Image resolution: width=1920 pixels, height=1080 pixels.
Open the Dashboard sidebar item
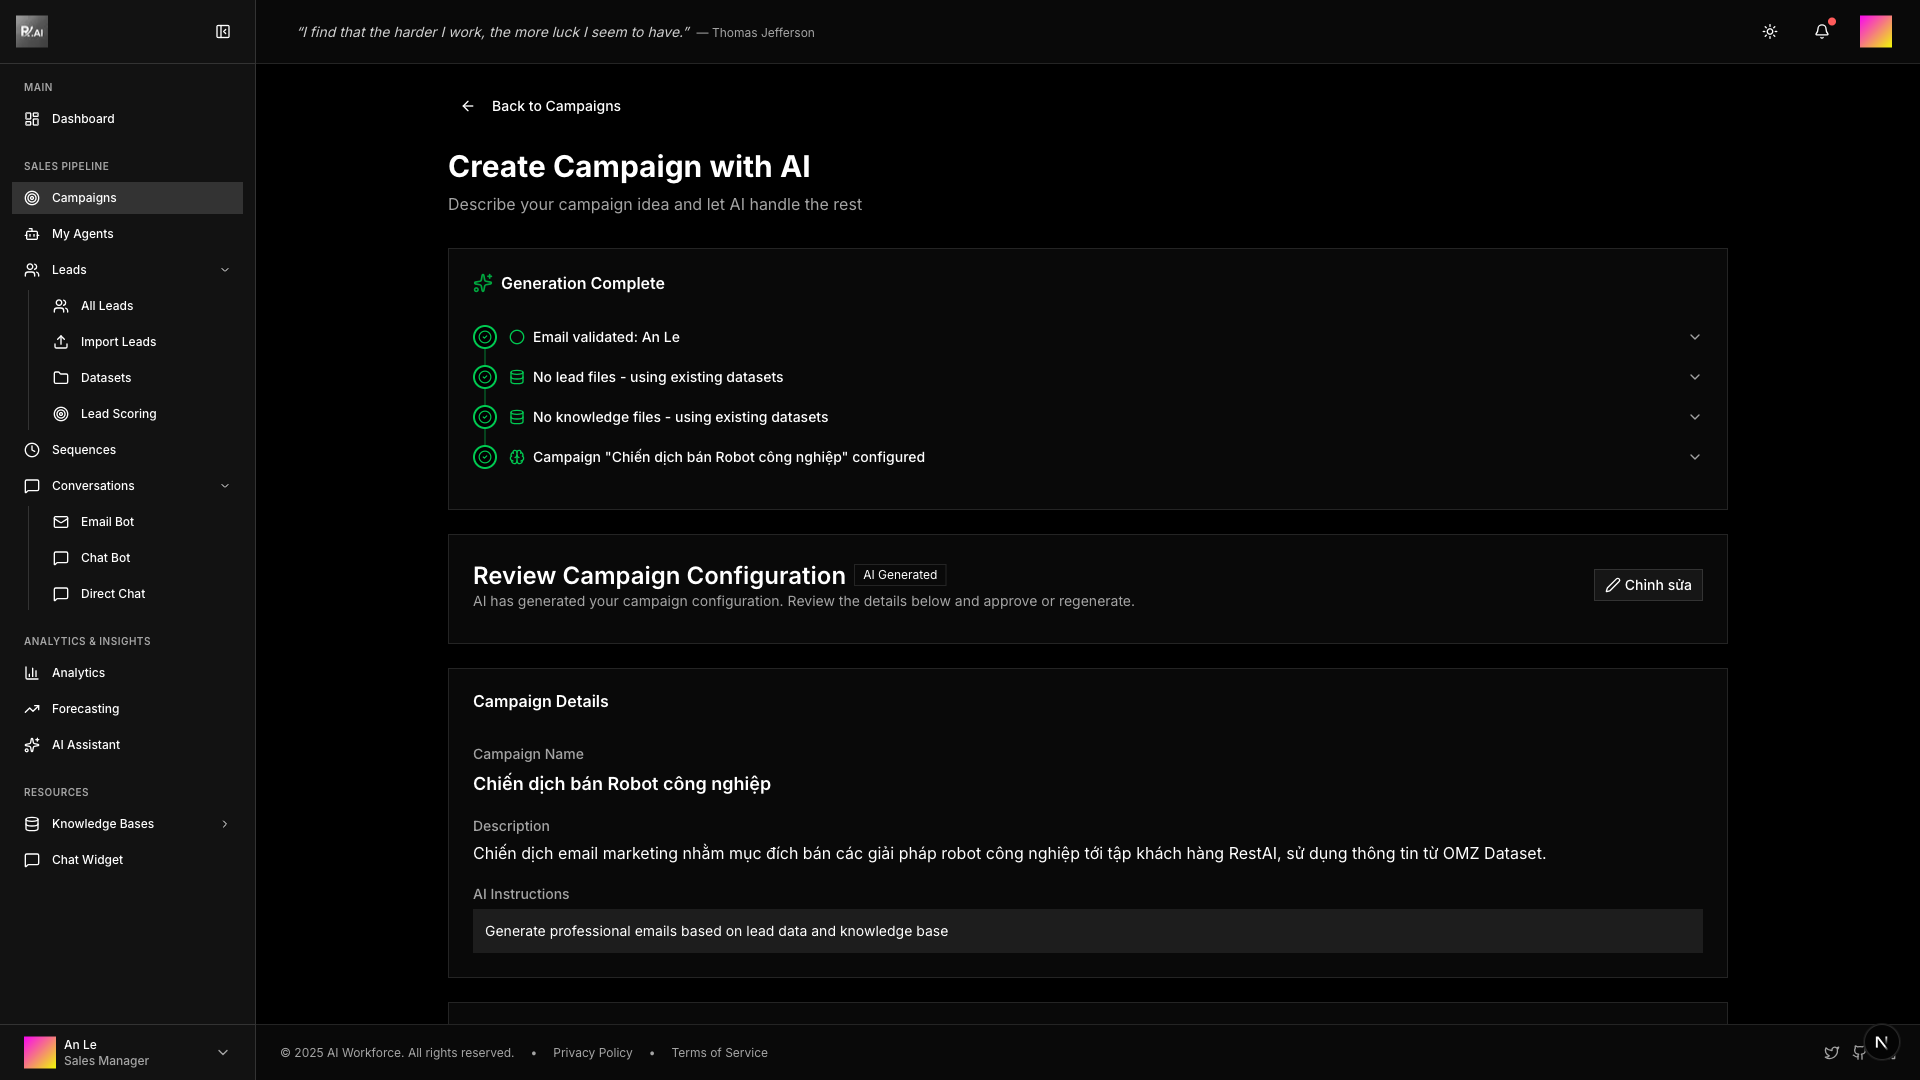[x=83, y=119]
